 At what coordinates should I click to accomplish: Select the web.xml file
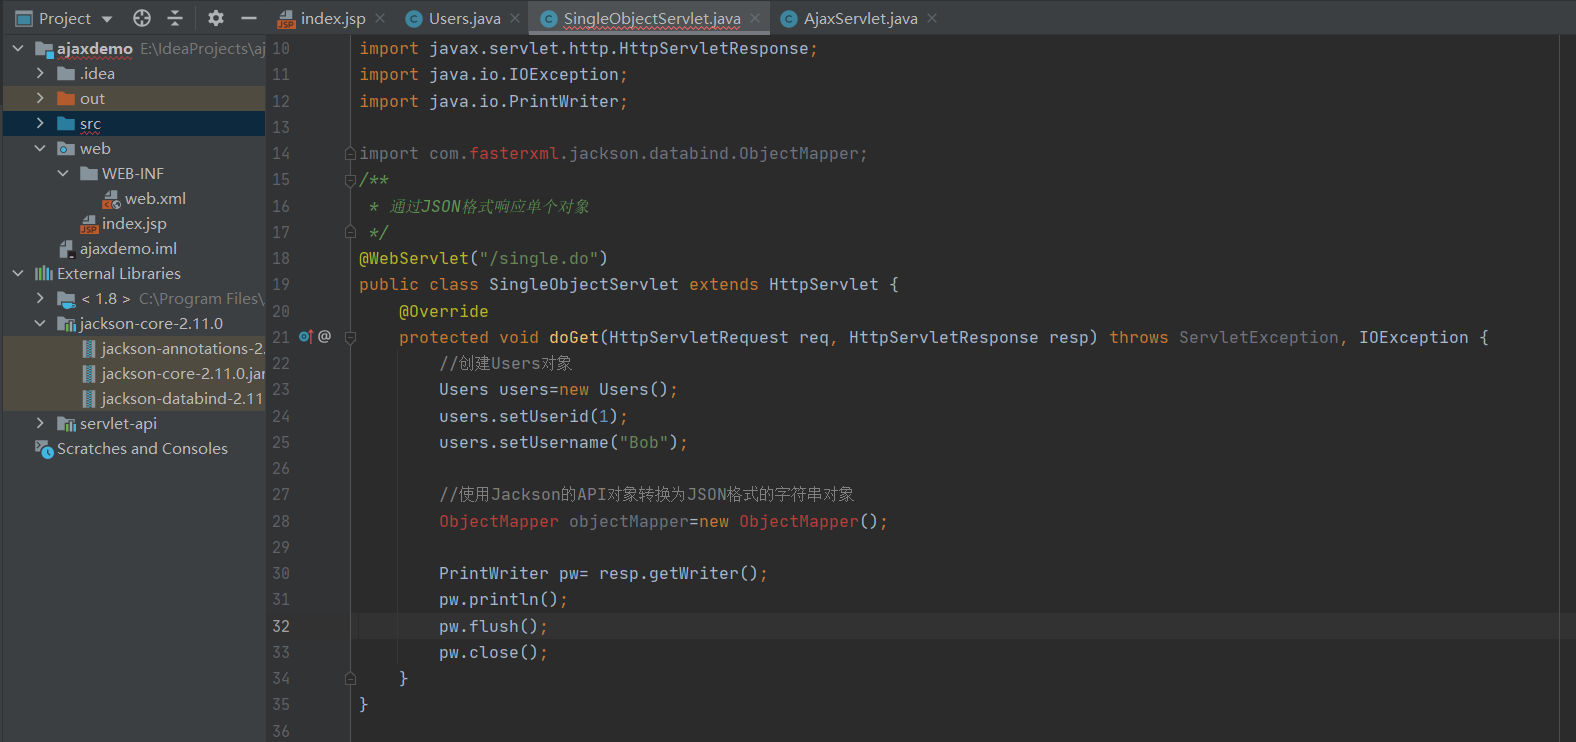155,198
